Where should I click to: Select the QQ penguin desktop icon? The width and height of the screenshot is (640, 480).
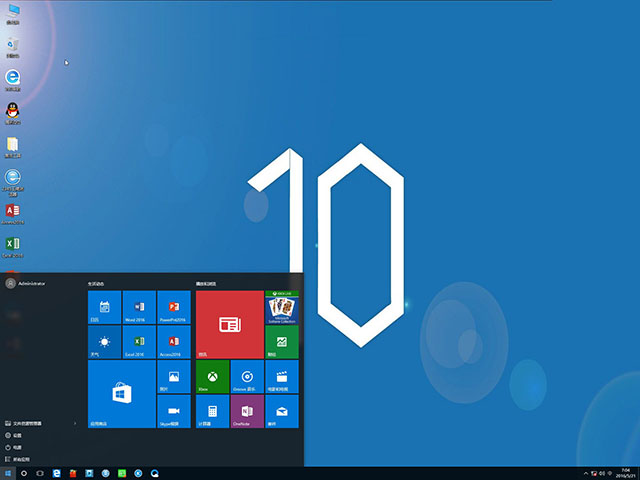click(13, 114)
